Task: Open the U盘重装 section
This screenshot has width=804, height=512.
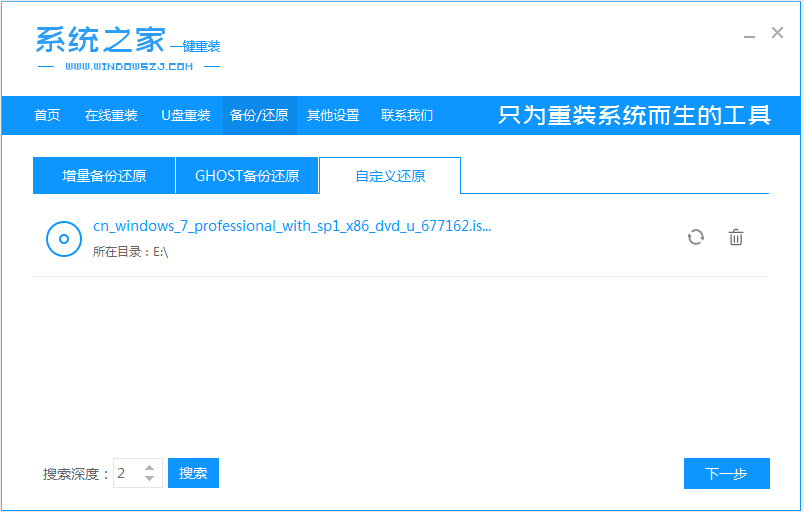Action: coord(186,115)
